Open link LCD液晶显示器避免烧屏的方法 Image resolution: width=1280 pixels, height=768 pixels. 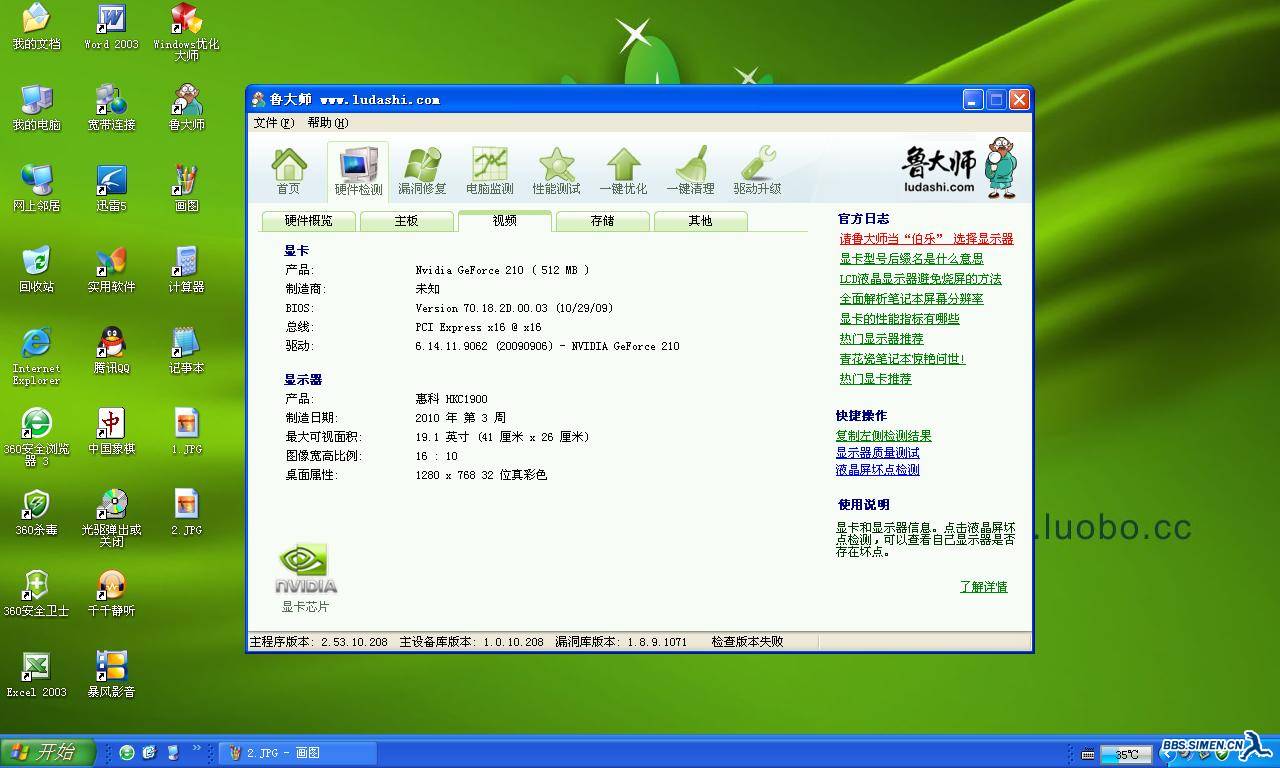tap(920, 279)
